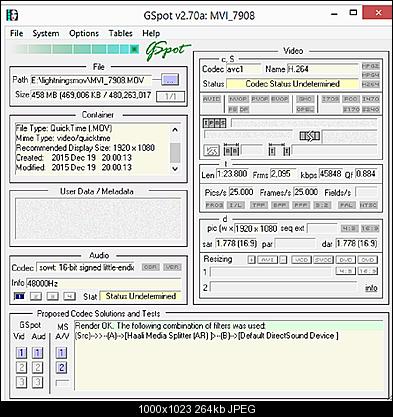The width and height of the screenshot is (393, 417).
Task: Open the Tables menu
Action: tap(121, 33)
